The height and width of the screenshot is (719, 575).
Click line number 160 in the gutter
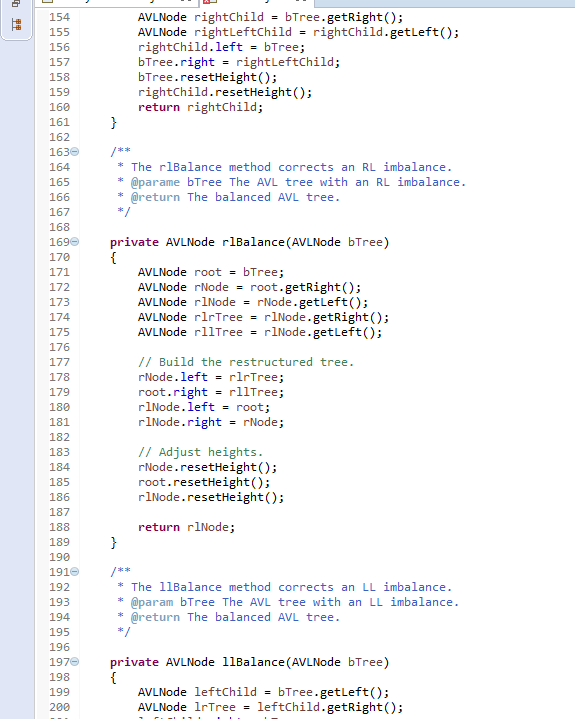point(60,107)
